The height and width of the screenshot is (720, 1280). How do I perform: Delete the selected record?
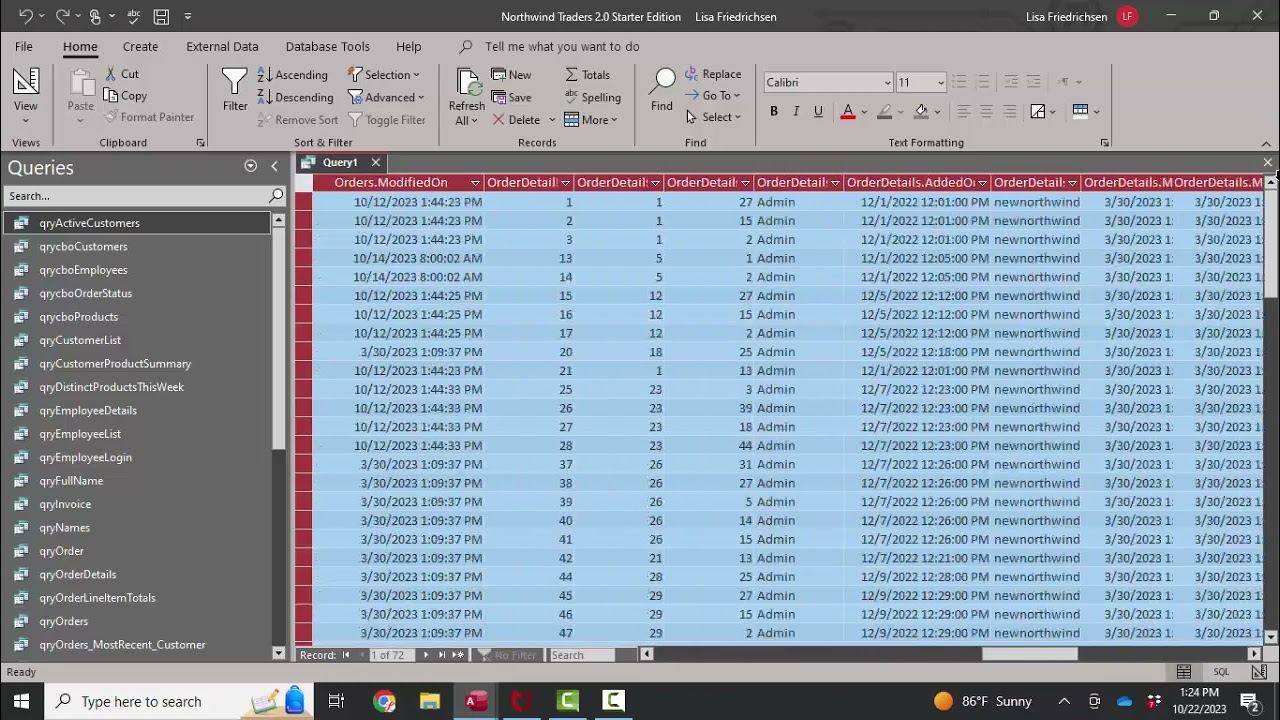(516, 120)
